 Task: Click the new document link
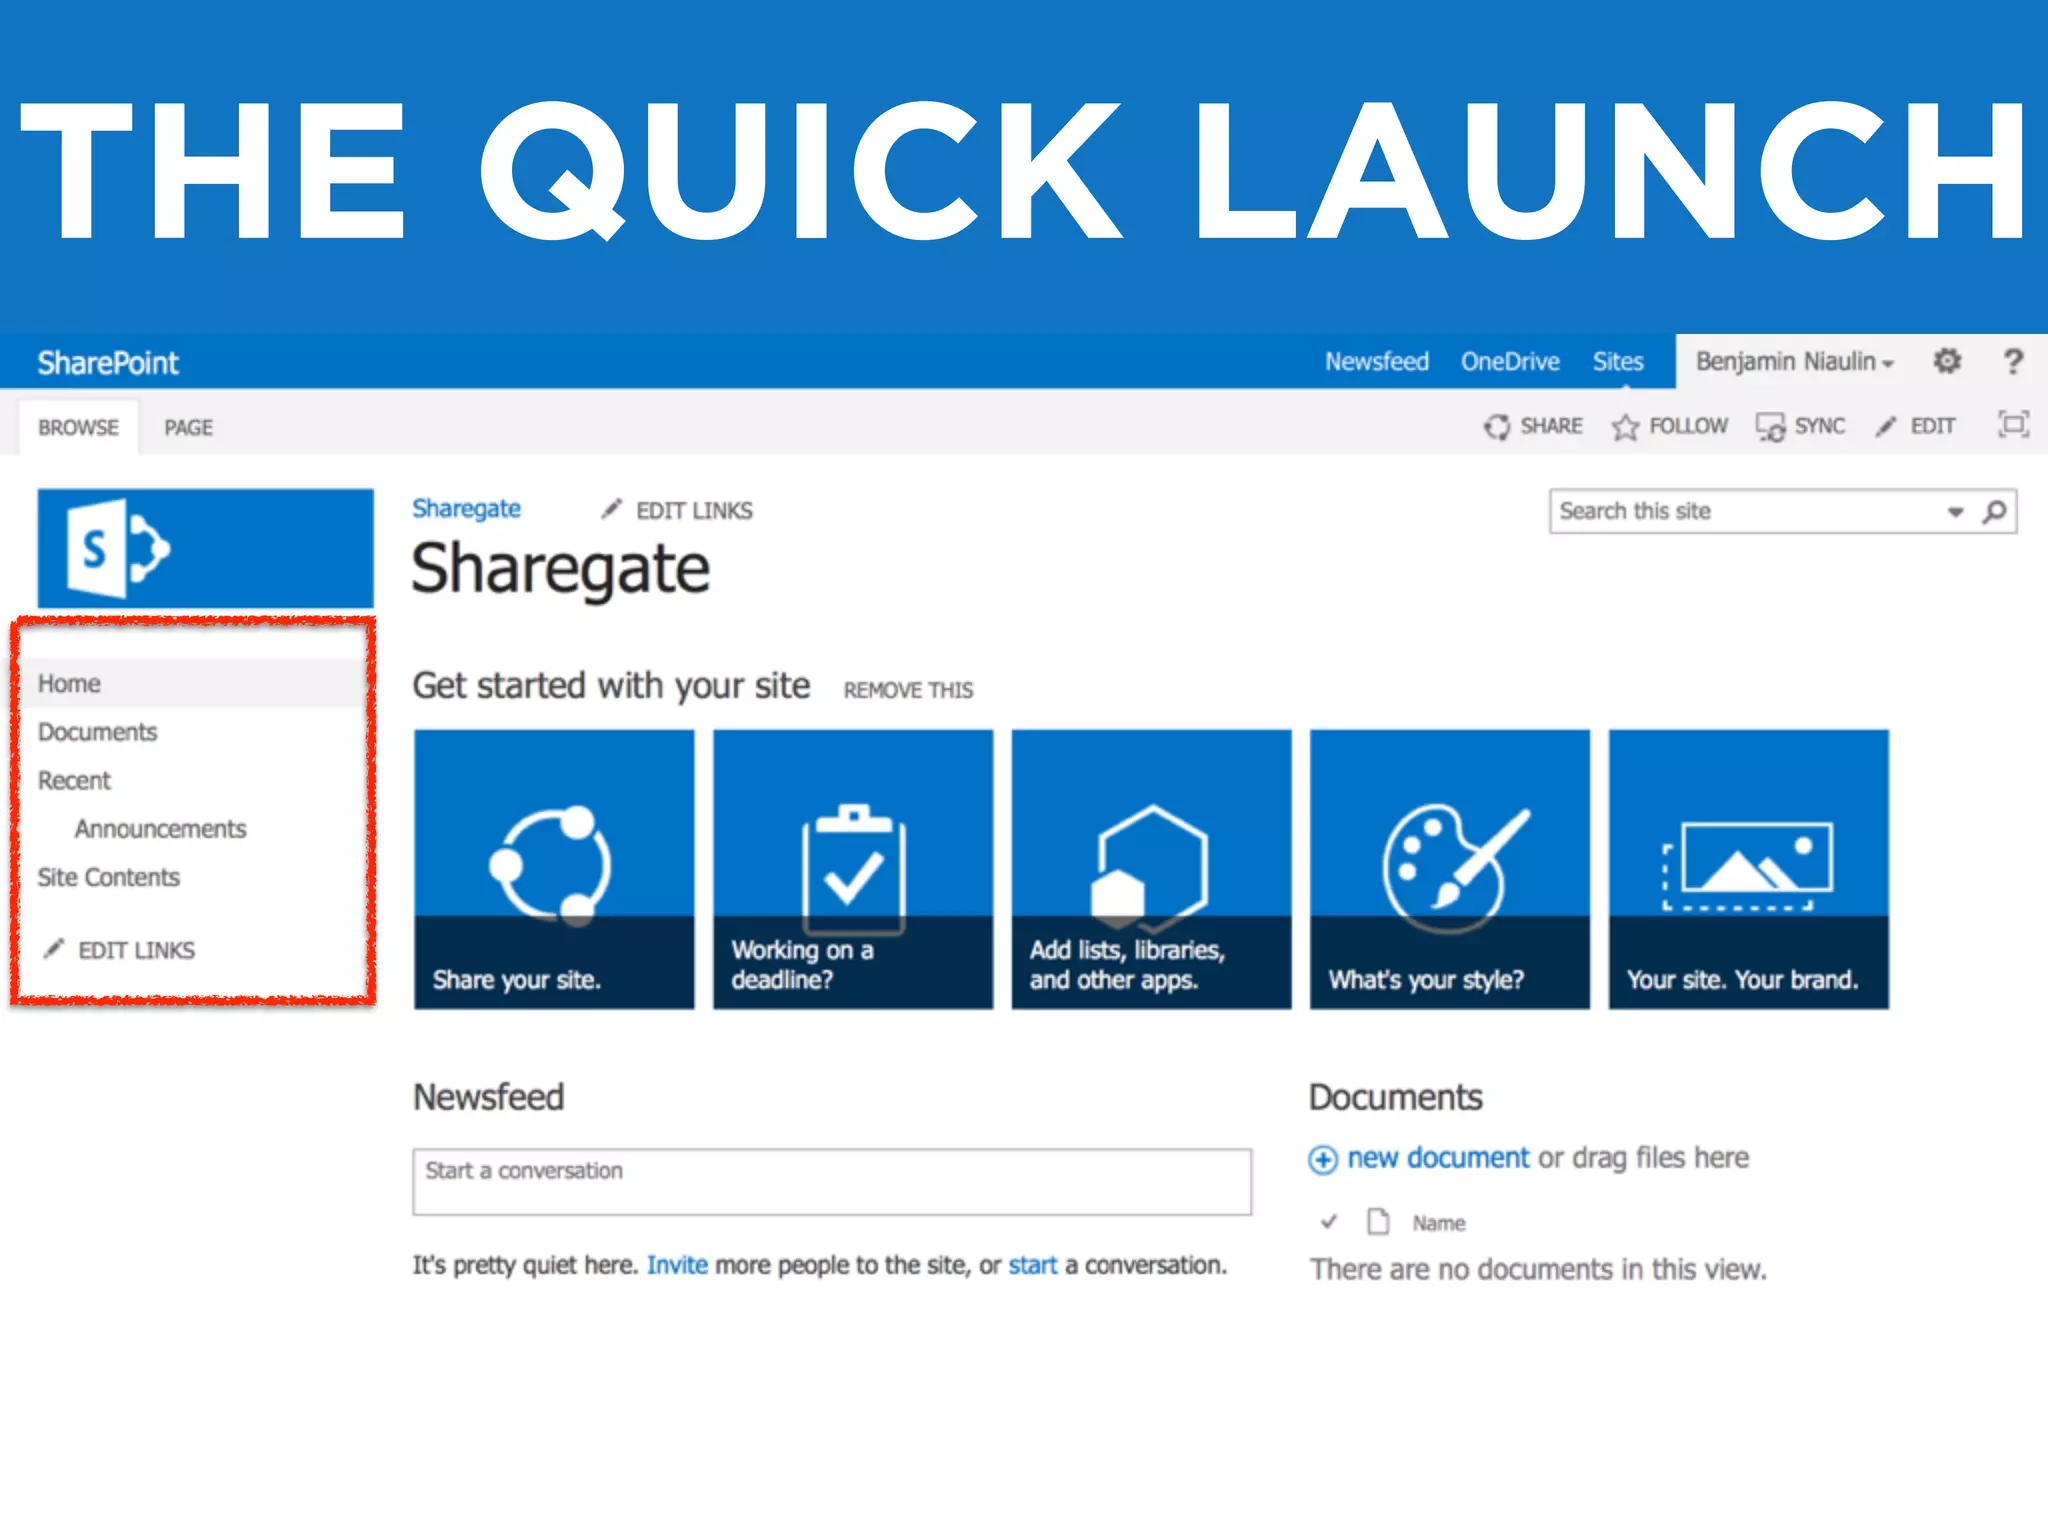pos(1438,1158)
